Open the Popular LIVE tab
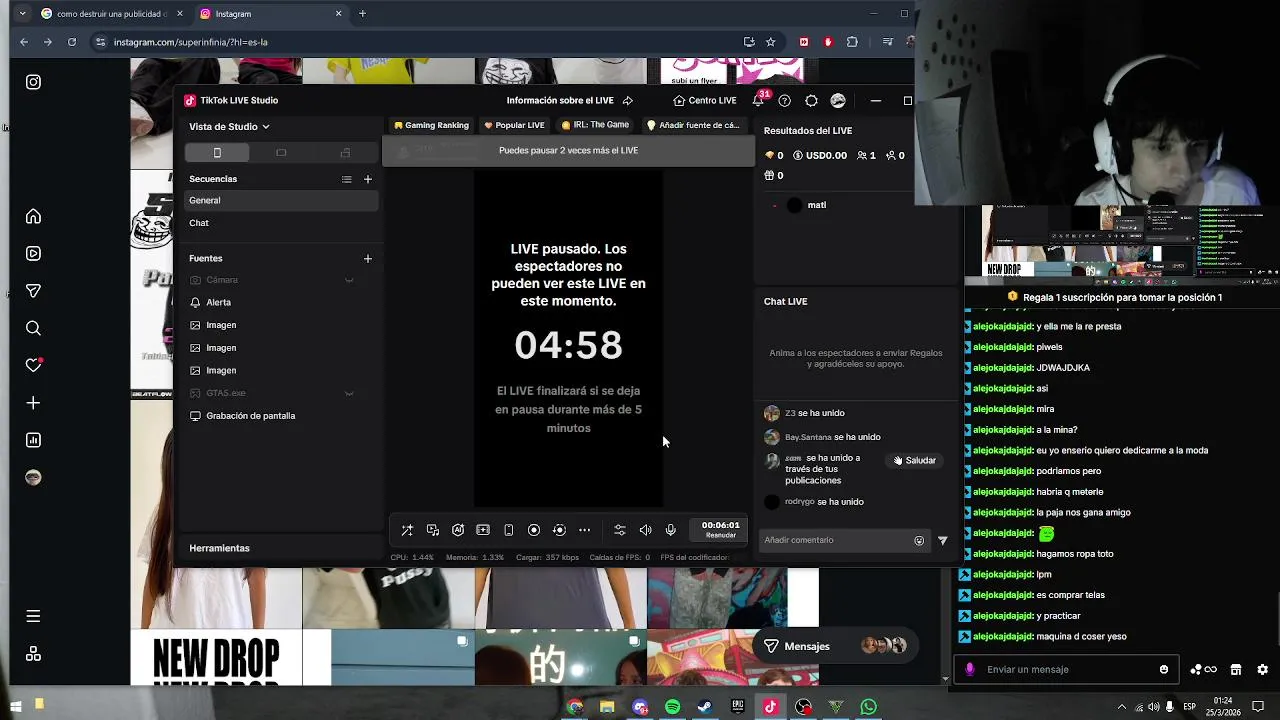 [x=514, y=125]
